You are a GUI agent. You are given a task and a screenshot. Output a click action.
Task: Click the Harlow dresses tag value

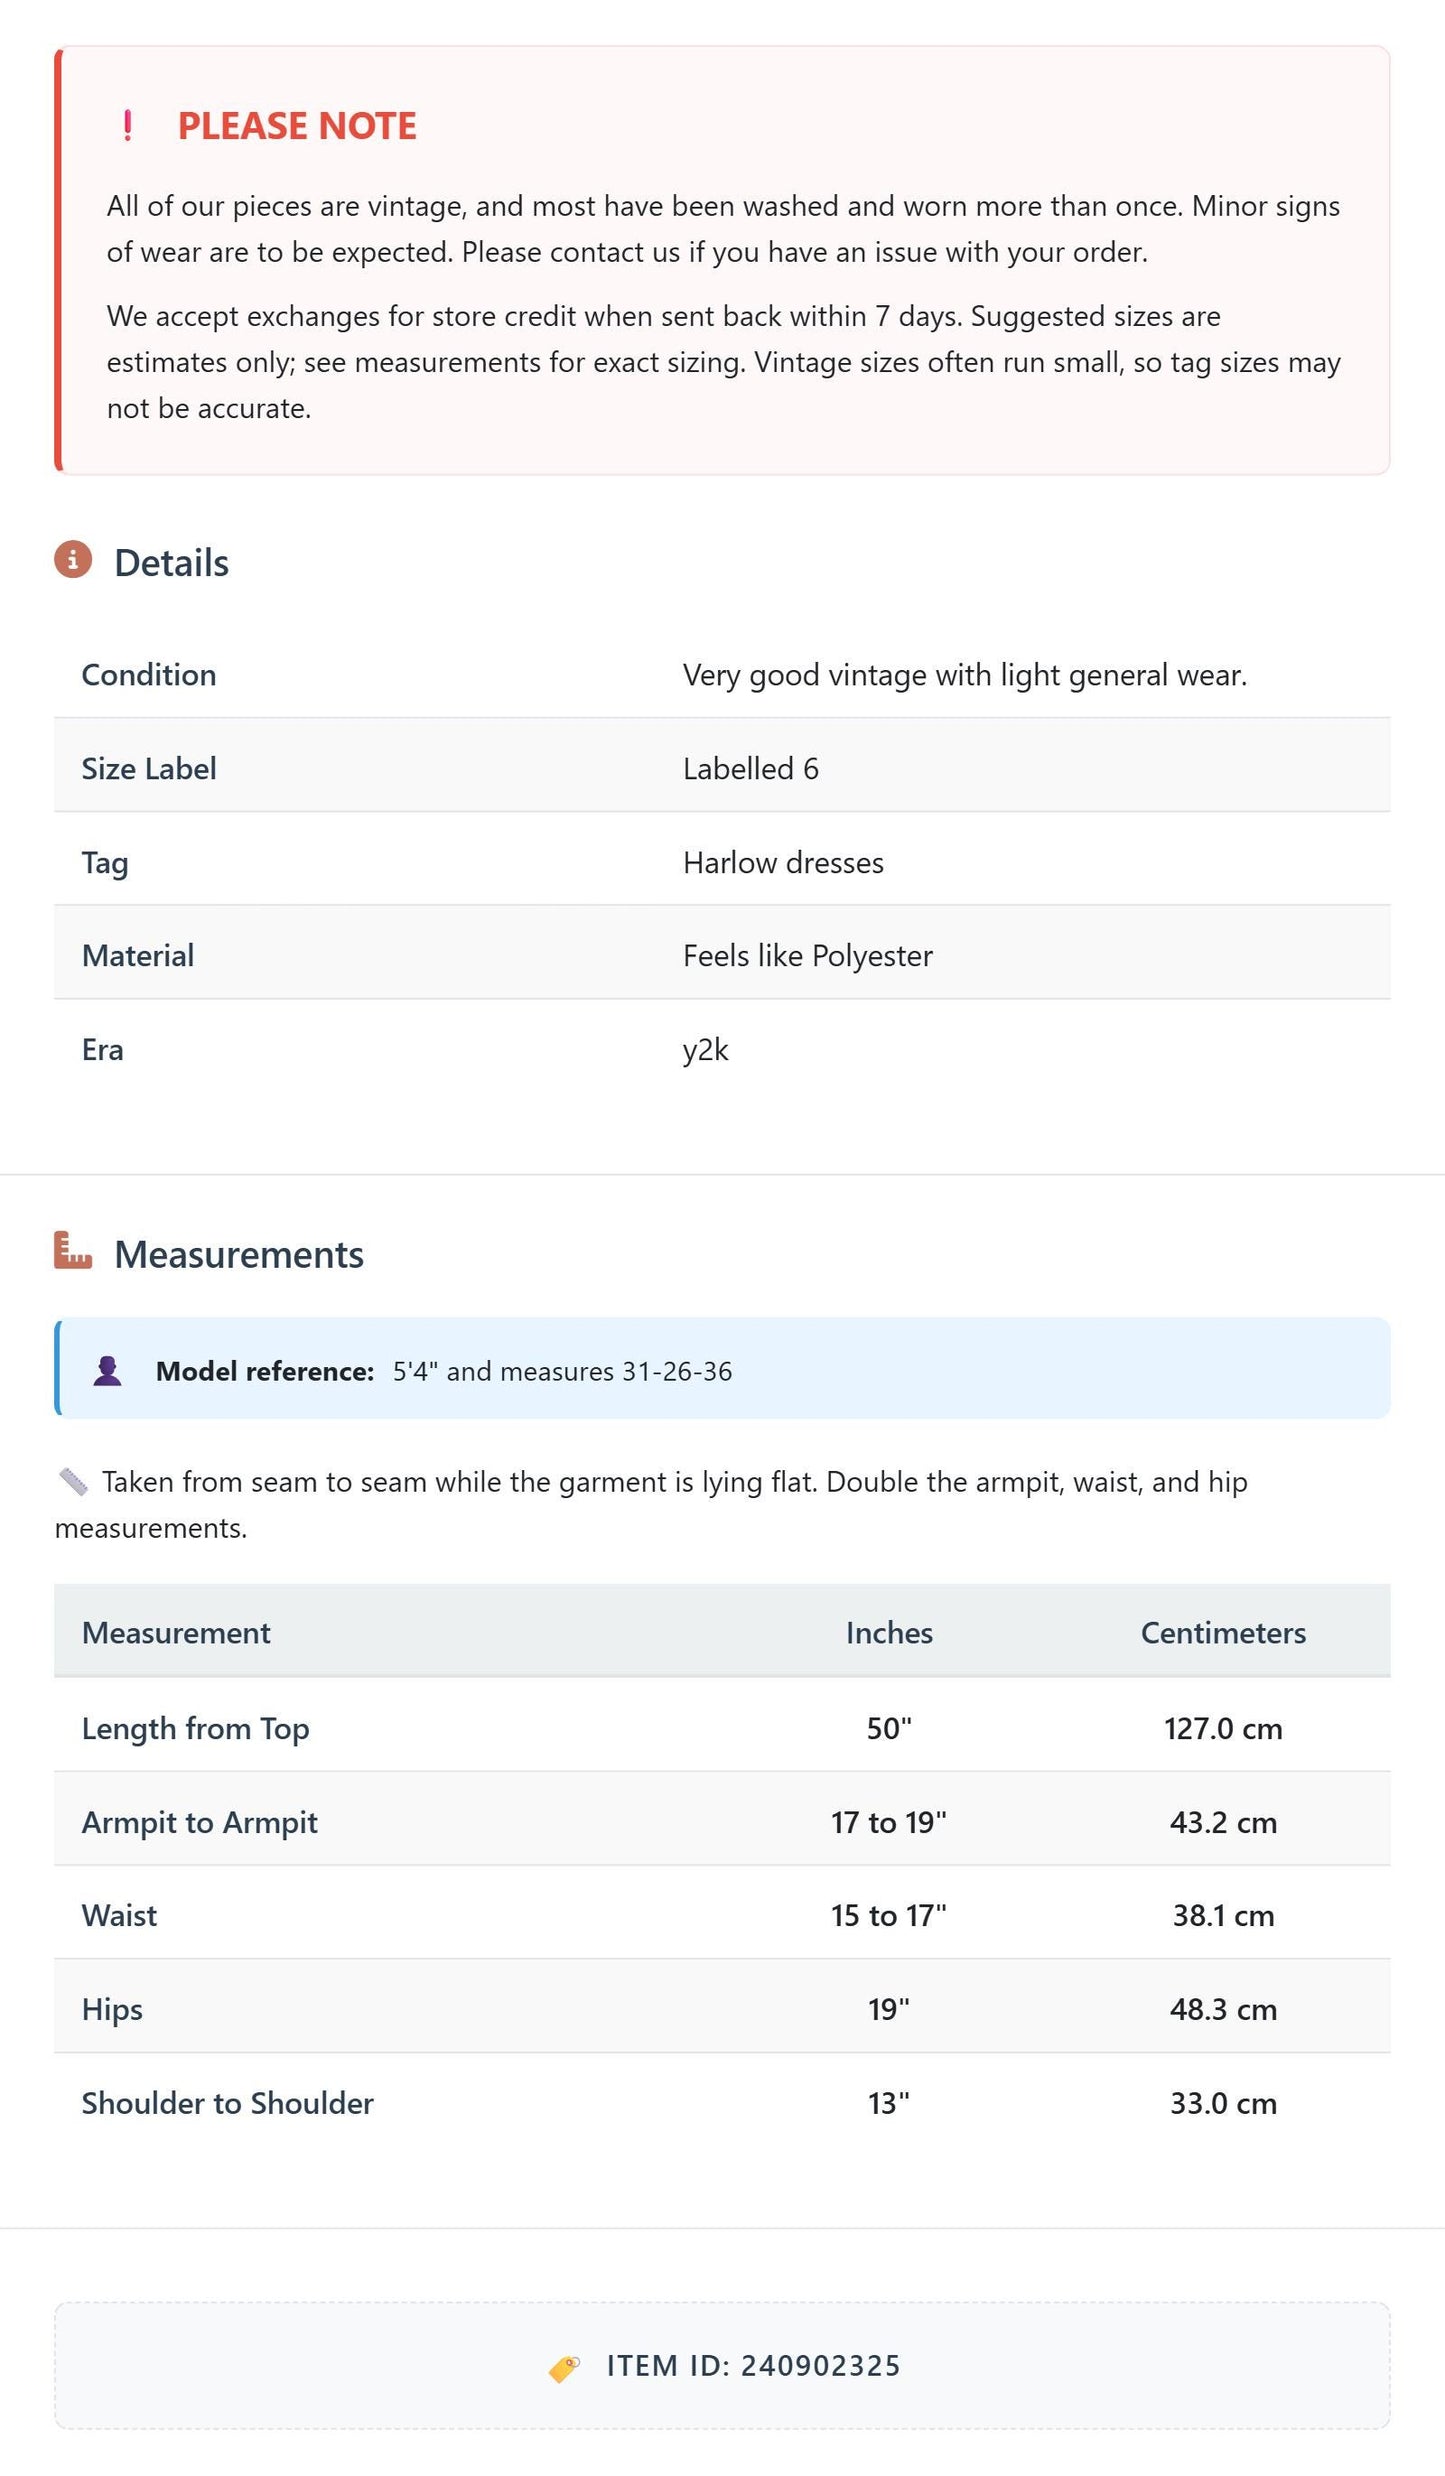tap(783, 862)
